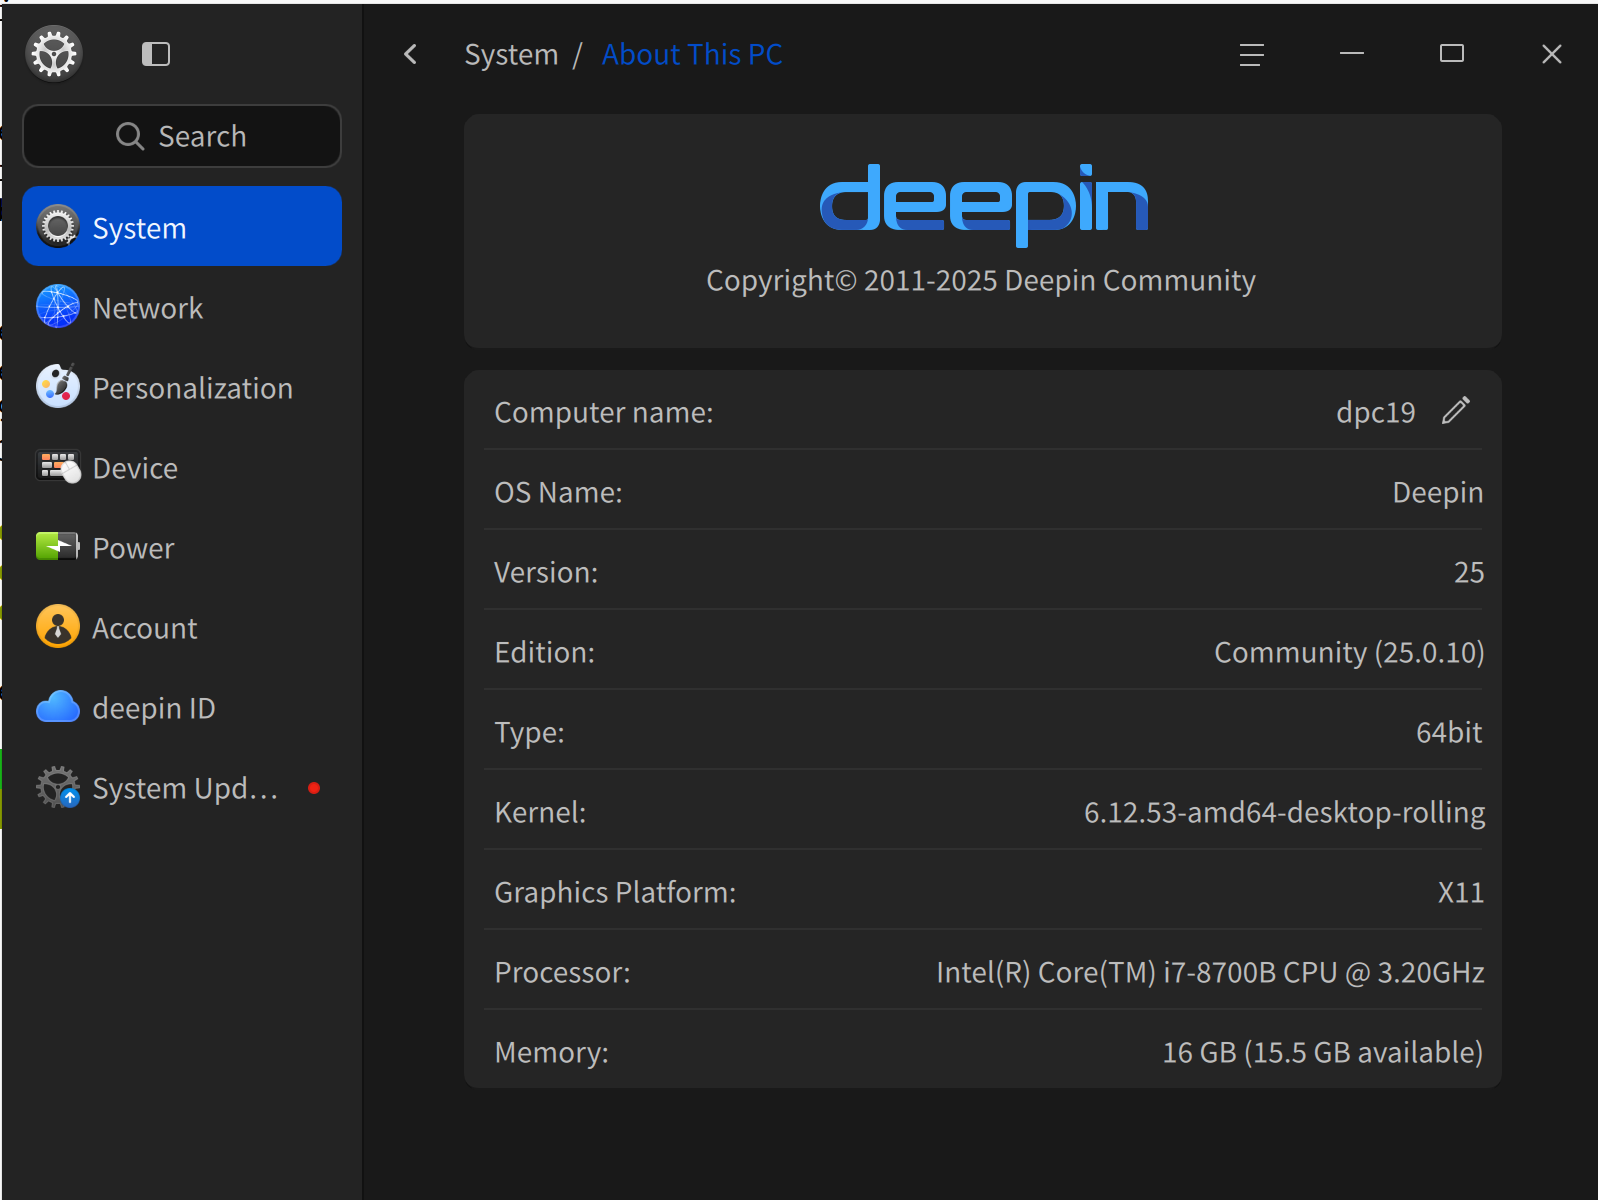1598x1200 pixels.
Task: Focus the Search input field
Action: 182,136
